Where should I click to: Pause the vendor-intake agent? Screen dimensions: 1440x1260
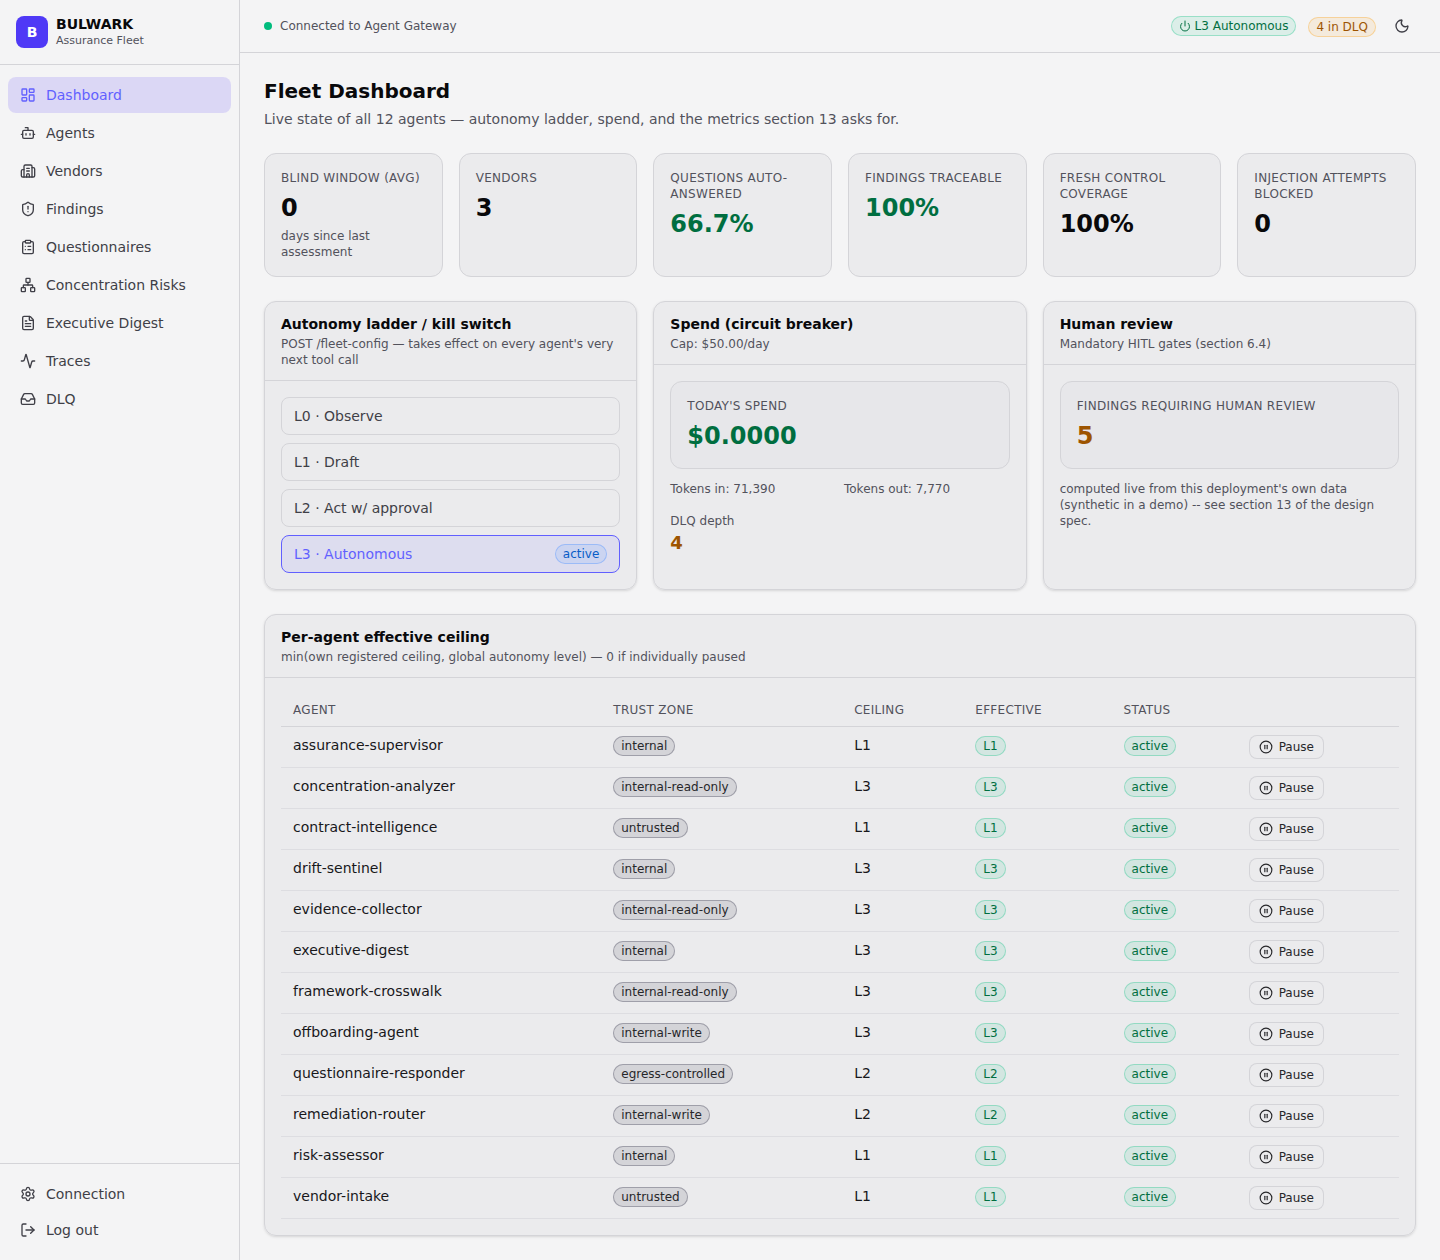point(1286,1198)
